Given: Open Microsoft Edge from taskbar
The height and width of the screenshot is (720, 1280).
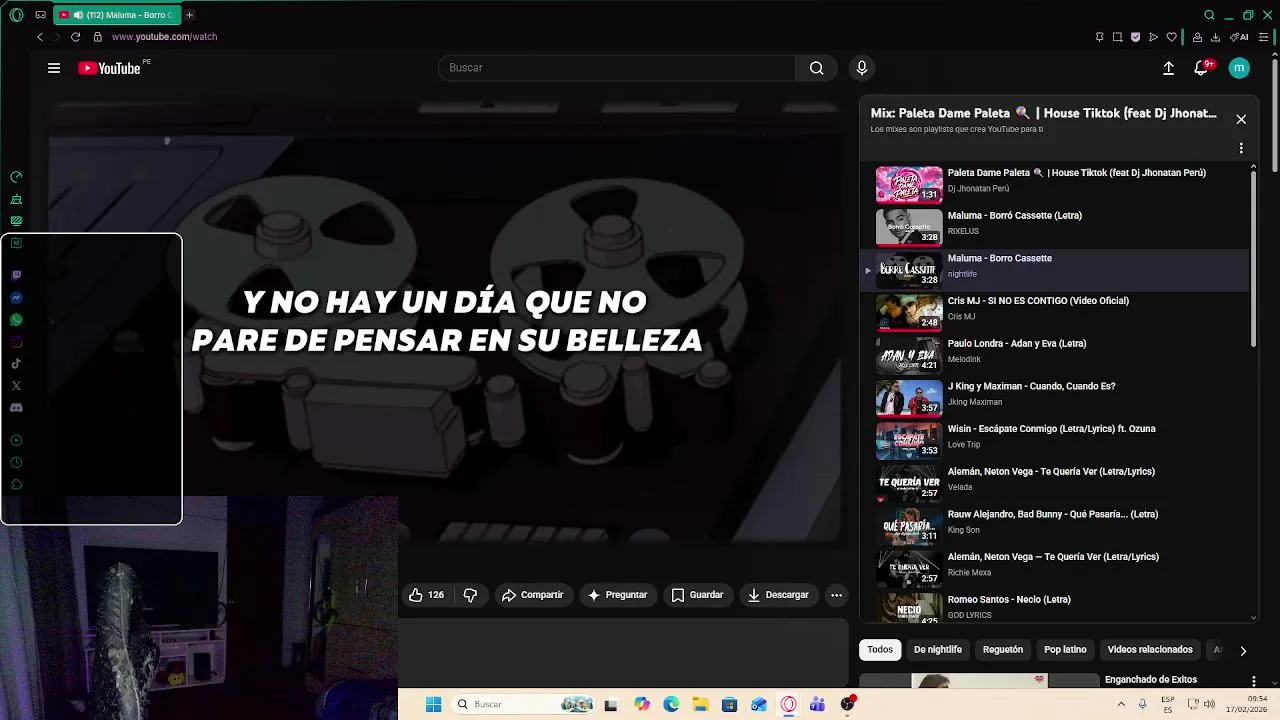Looking at the screenshot, I should [x=671, y=705].
